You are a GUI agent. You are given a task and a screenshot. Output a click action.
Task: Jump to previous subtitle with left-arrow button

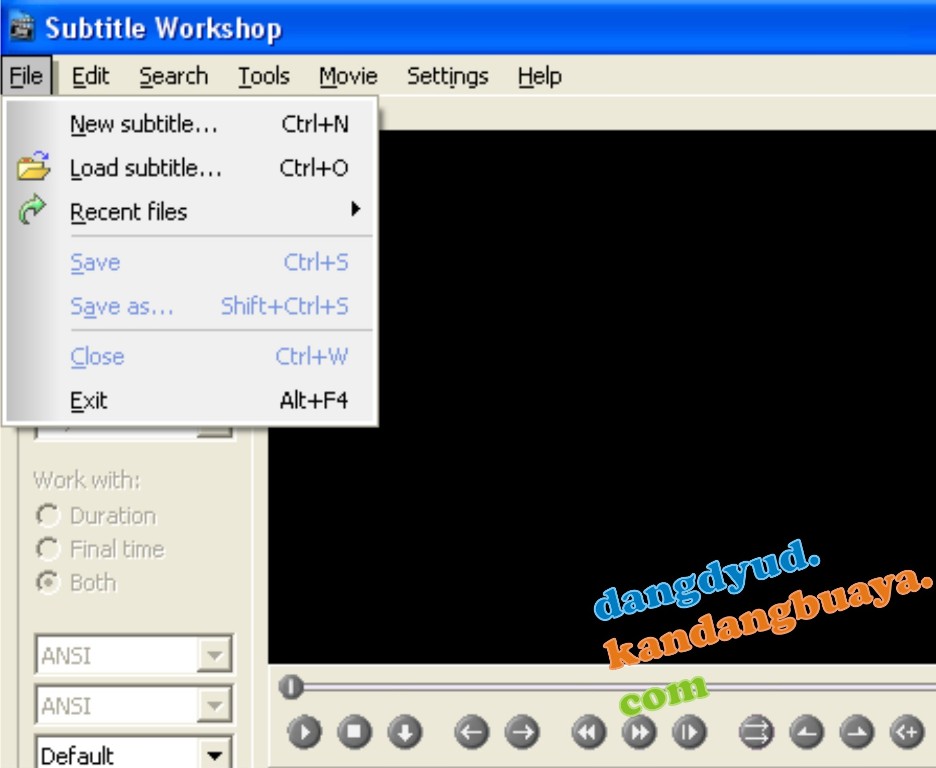point(472,732)
